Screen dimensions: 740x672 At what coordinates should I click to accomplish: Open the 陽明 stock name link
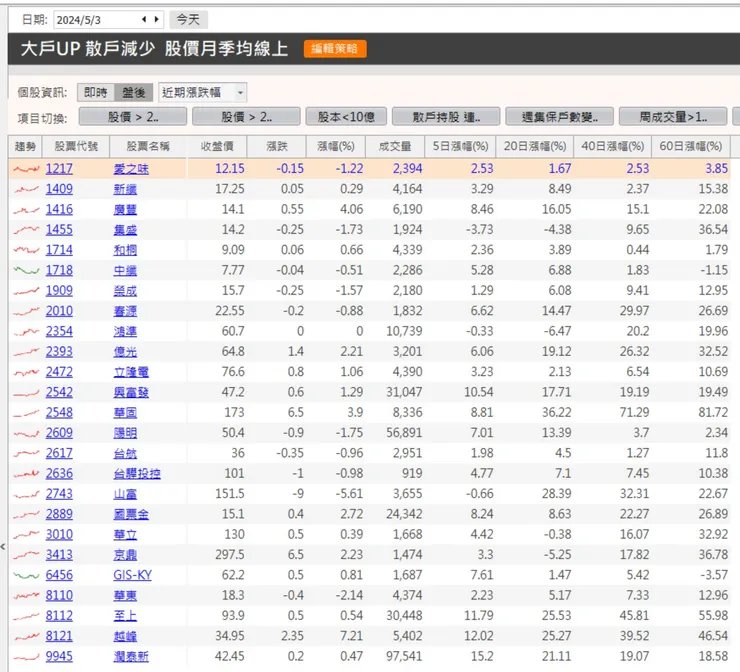pyautogui.click(x=125, y=433)
